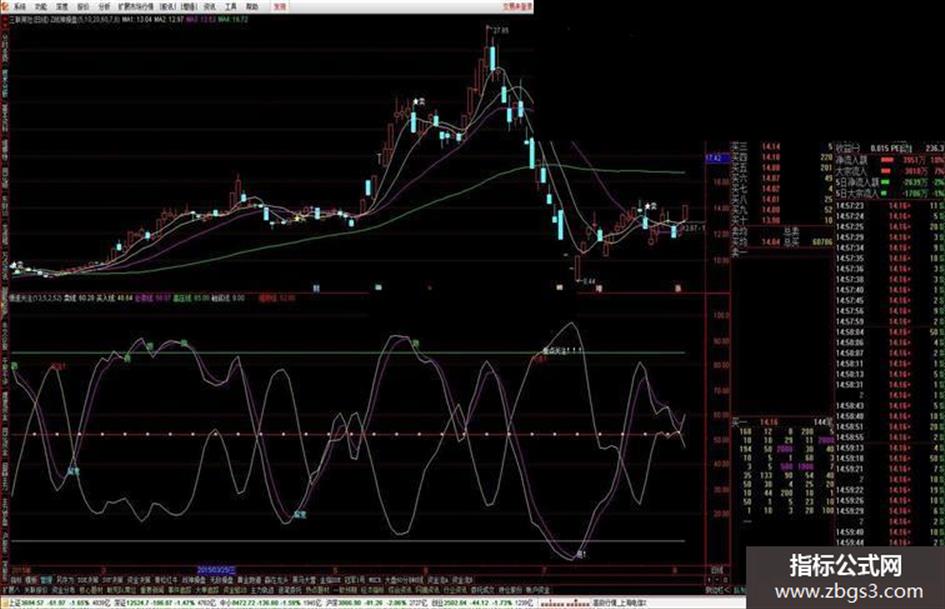Image resolution: width=945 pixels, height=609 pixels.
Task: Click the 8.44 lowest price label
Action: [589, 281]
